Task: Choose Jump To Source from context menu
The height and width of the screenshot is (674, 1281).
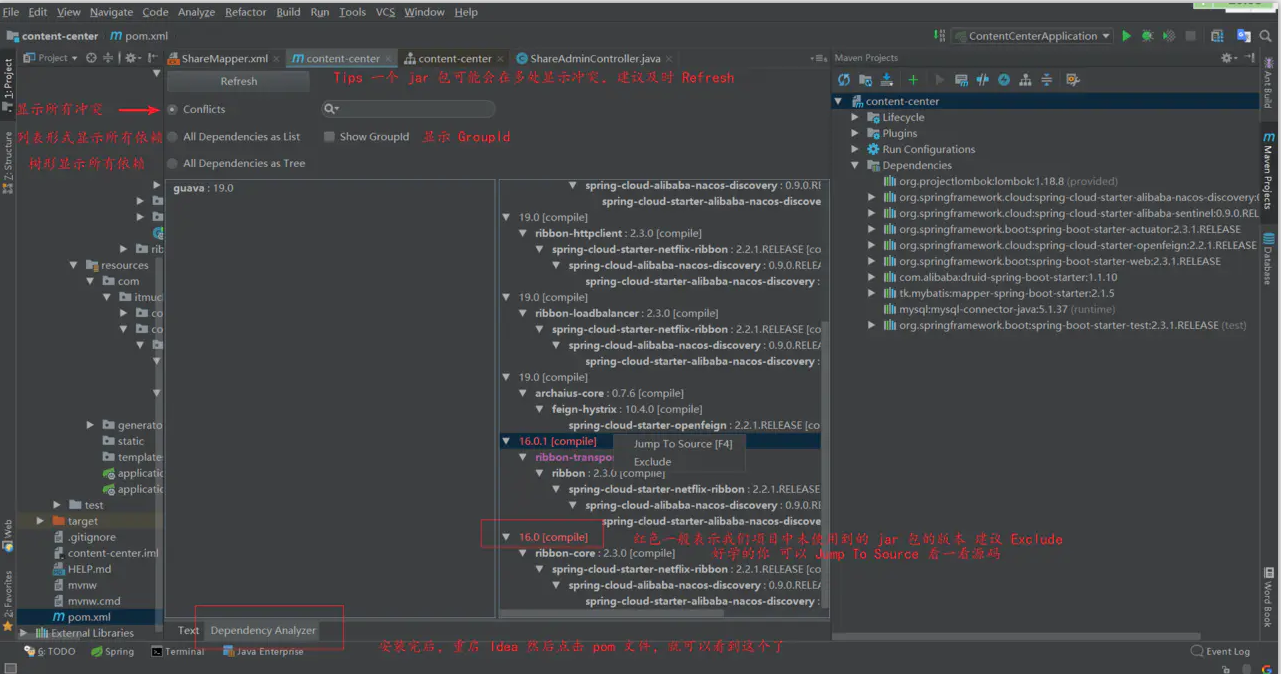Action: pyautogui.click(x=682, y=444)
